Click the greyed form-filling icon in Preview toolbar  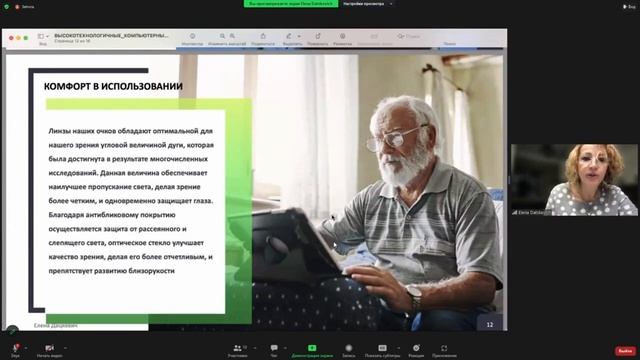tap(374, 36)
